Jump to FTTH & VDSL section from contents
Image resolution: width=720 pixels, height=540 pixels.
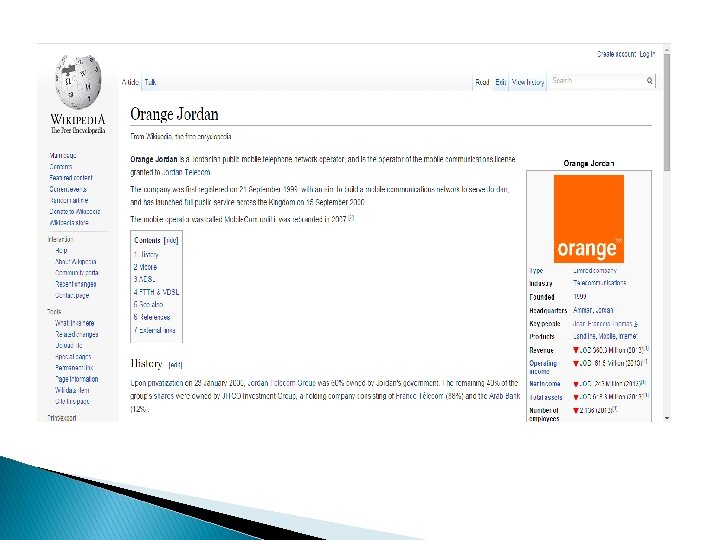tap(157, 292)
